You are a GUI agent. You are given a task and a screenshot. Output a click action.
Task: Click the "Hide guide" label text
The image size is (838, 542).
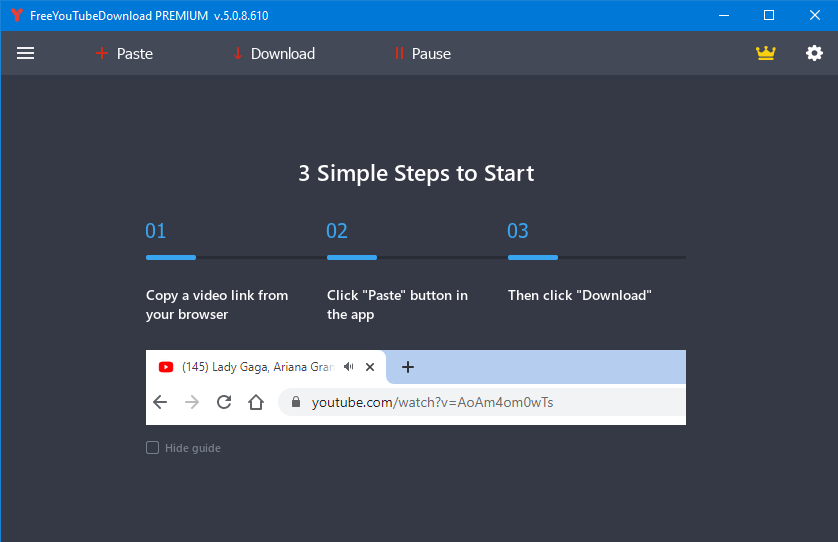192,448
